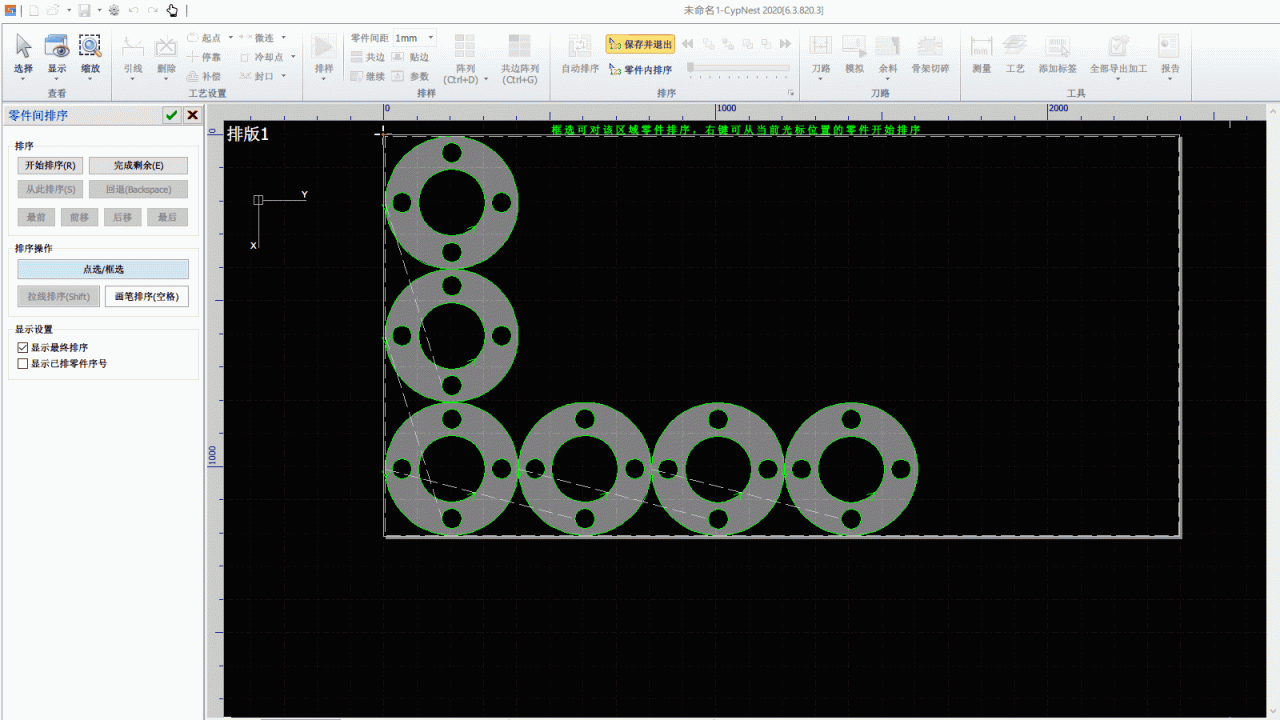Viewport: 1280px width, 720px height.
Task: Click the 共边 common edge tool
Action: 367,57
